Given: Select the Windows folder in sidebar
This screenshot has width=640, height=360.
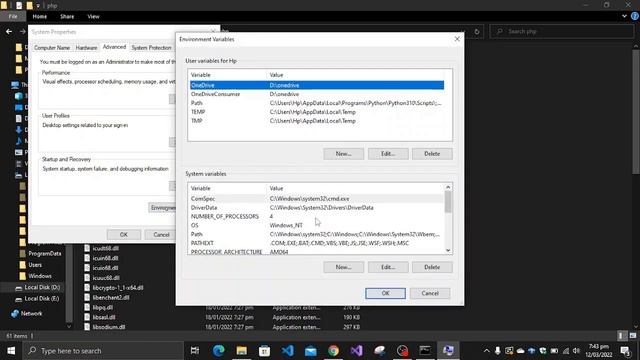Looking at the screenshot, I should pyautogui.click(x=40, y=276).
